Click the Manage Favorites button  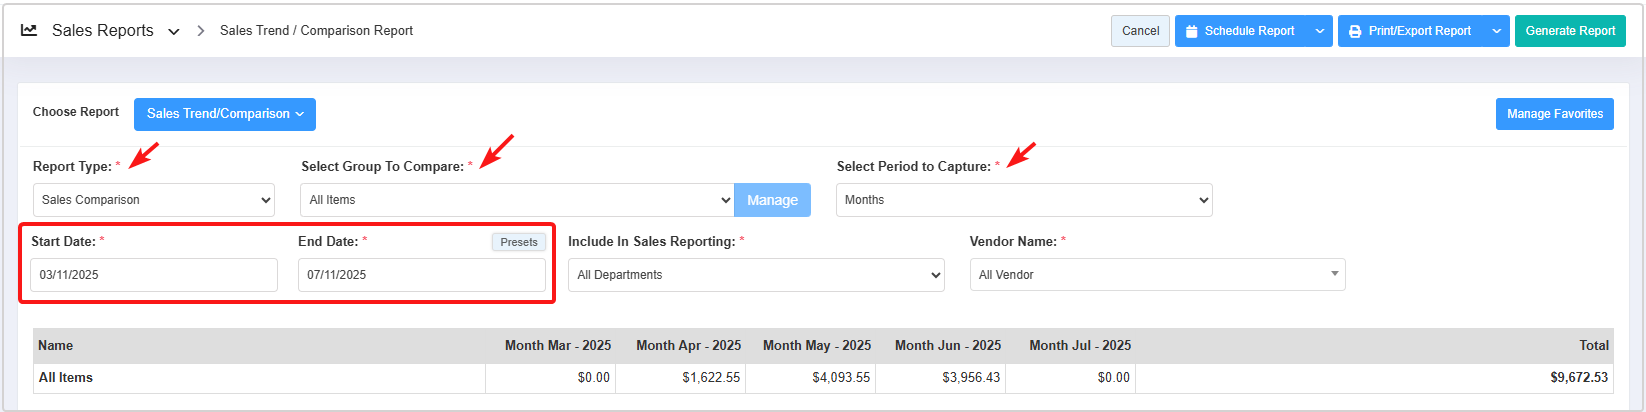(x=1555, y=114)
